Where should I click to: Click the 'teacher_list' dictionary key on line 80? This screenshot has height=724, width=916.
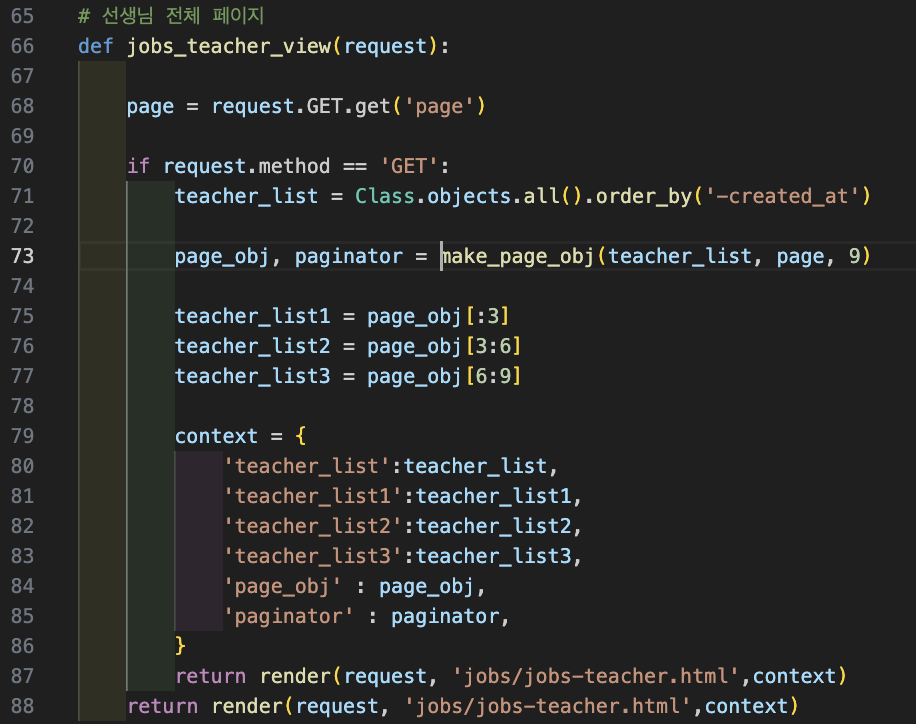coord(307,466)
